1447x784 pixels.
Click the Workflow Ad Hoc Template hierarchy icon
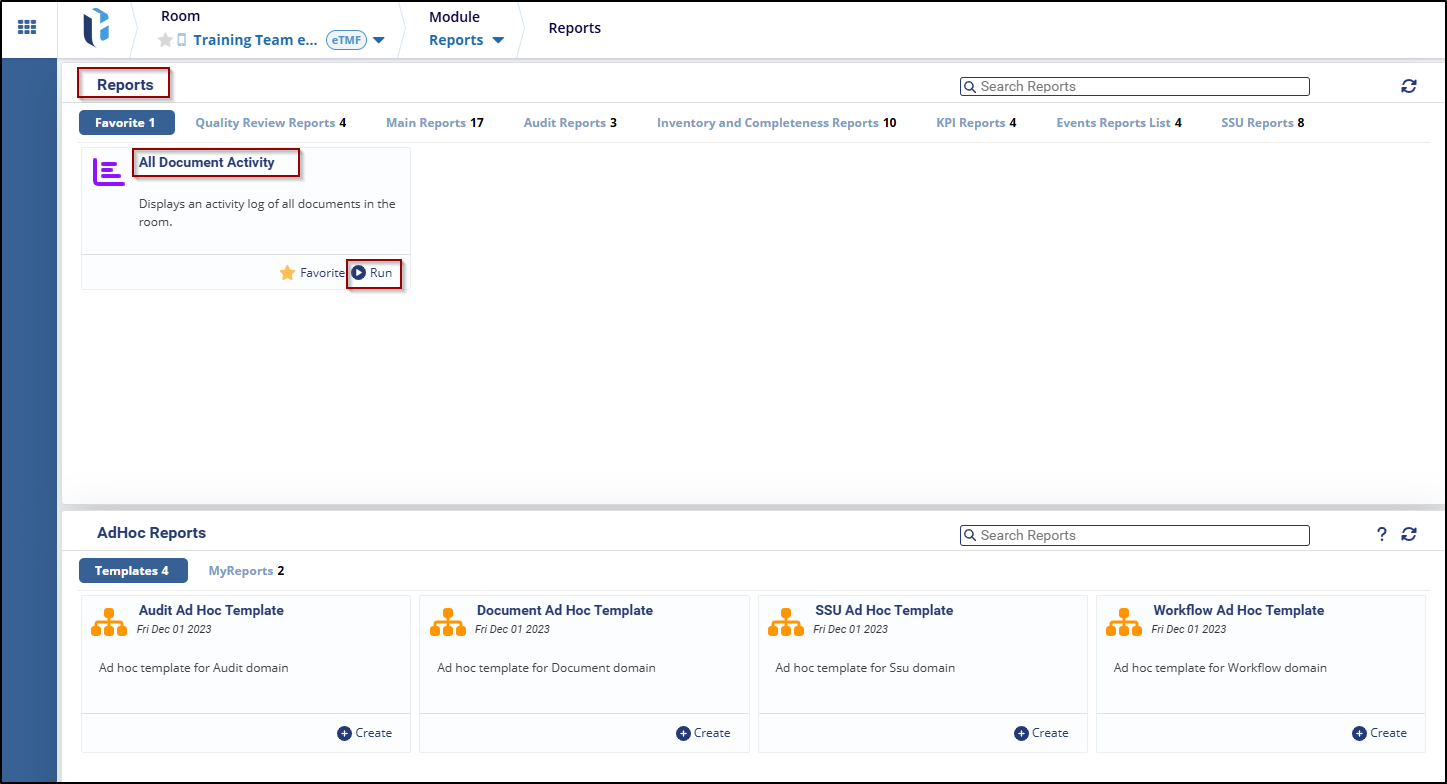click(1124, 622)
